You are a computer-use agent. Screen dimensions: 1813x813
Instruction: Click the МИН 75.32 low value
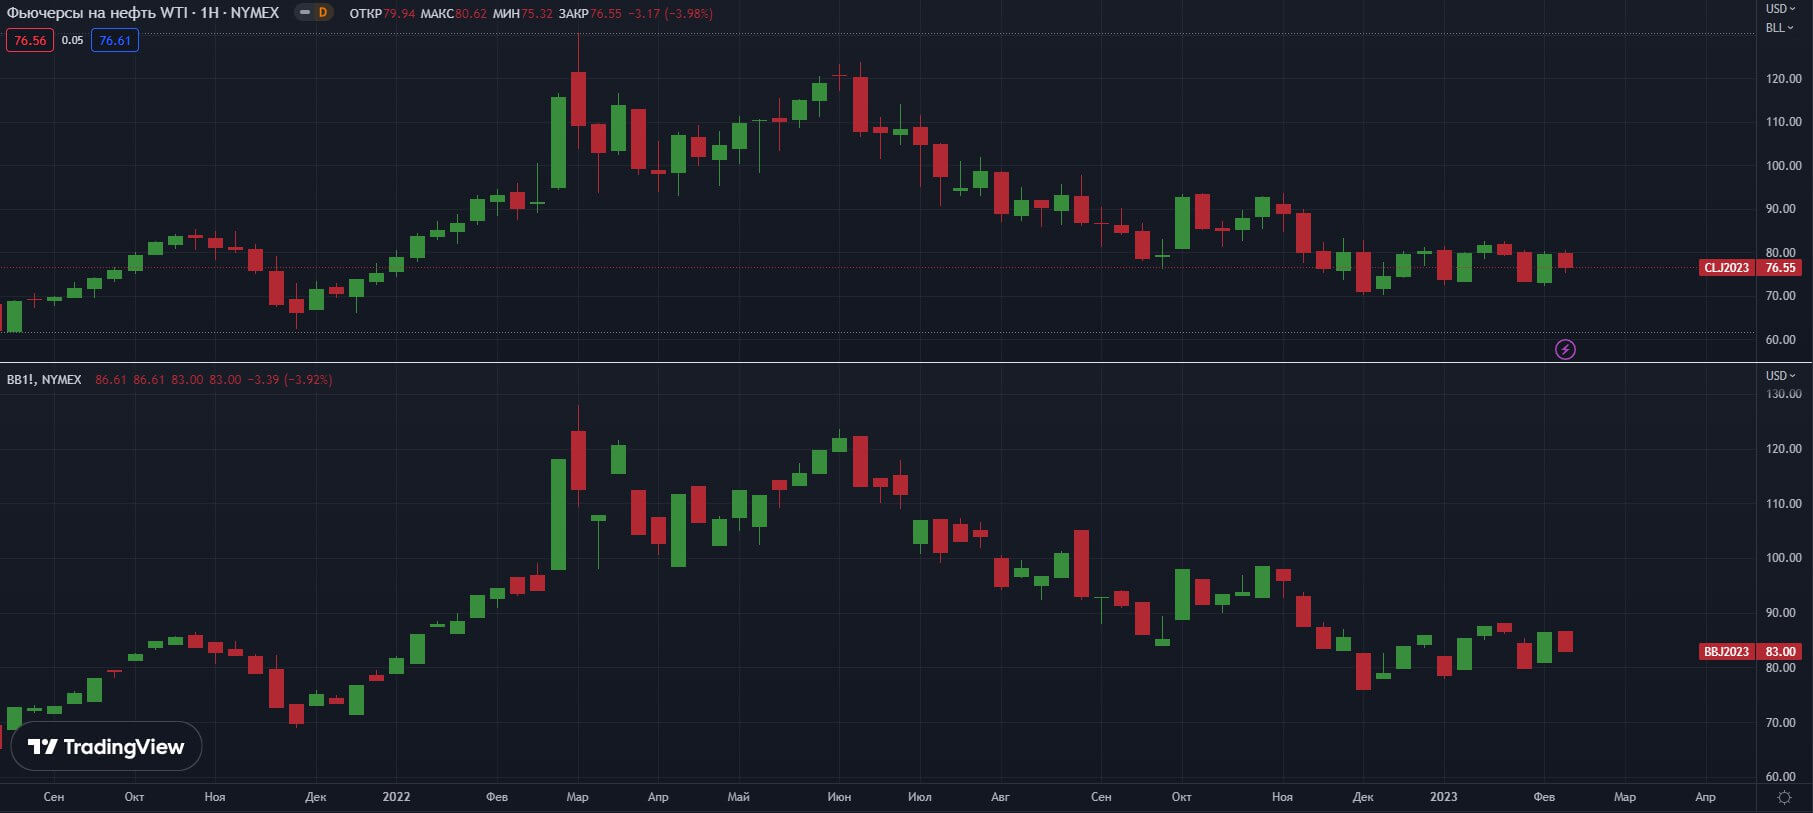pos(523,13)
